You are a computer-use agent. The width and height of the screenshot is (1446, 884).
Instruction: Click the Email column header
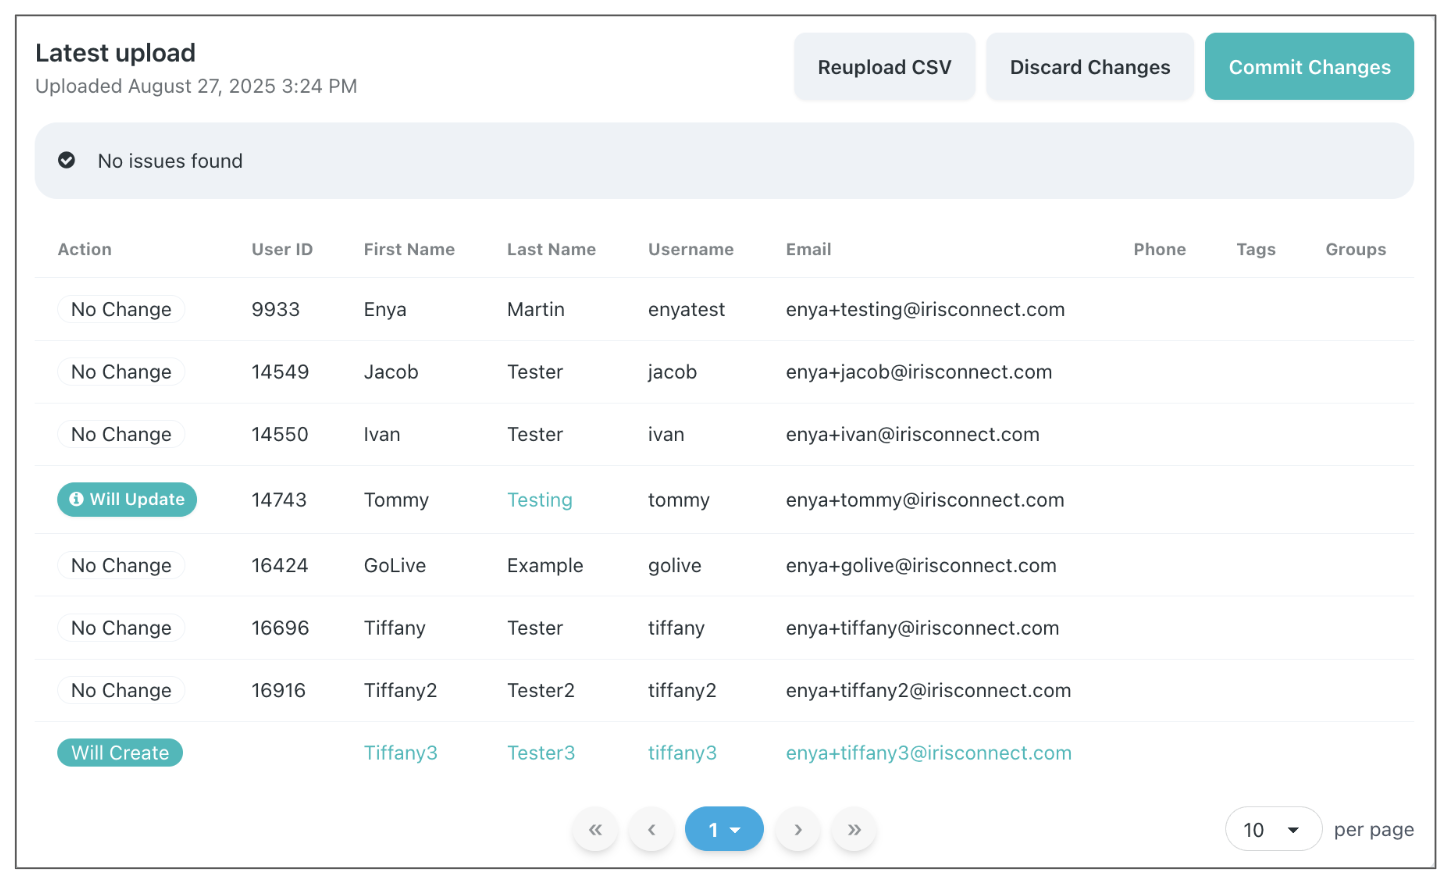click(808, 249)
